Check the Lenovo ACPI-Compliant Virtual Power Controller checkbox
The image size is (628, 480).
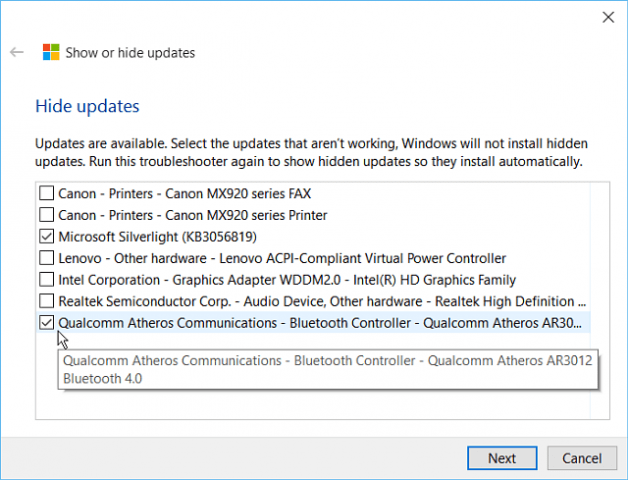46,258
